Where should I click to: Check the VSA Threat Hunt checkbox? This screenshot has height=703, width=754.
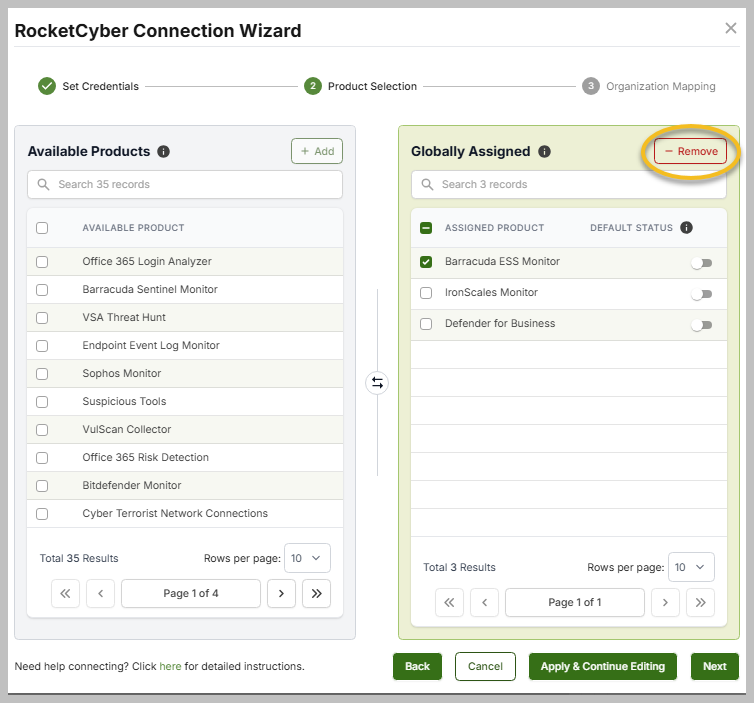[x=42, y=318]
